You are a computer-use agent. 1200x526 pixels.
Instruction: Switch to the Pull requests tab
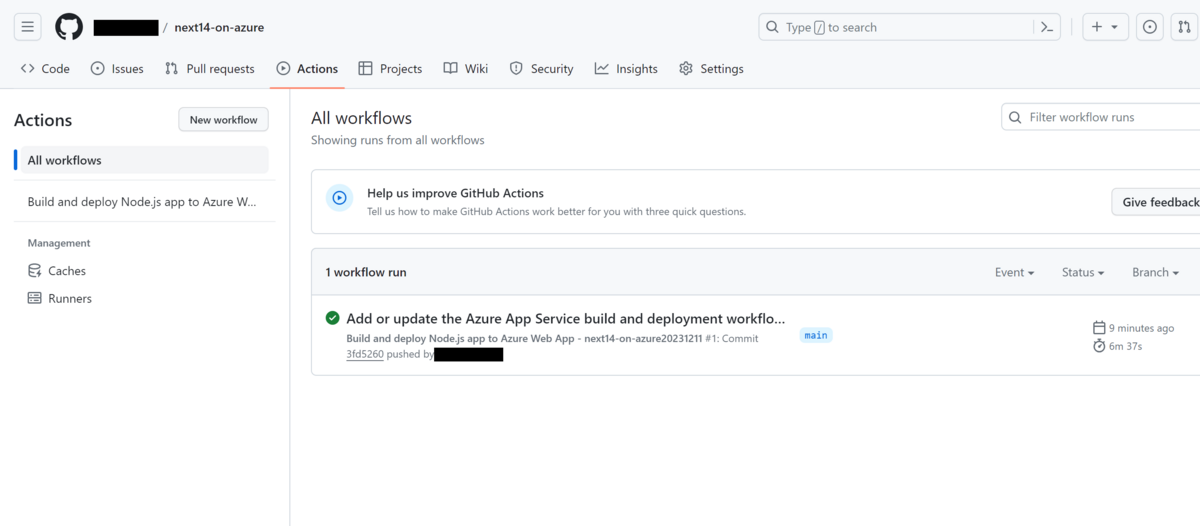[x=210, y=68]
